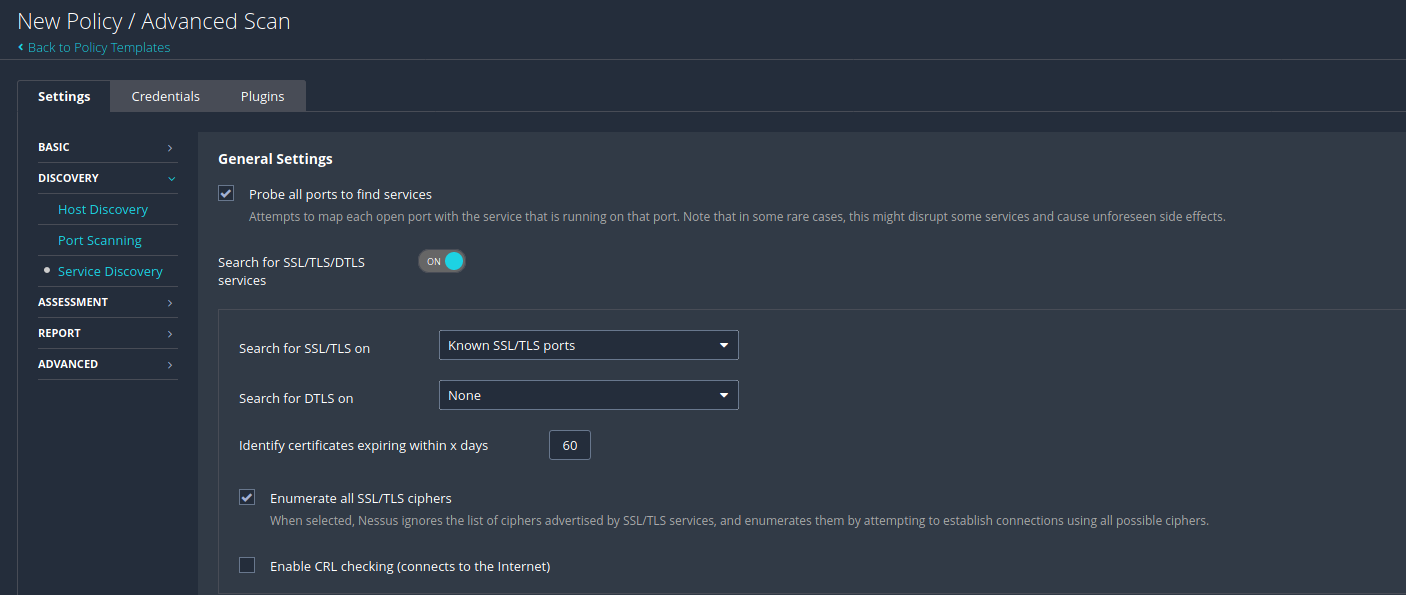
Task: Select Service Discovery in sidebar
Action: (110, 272)
